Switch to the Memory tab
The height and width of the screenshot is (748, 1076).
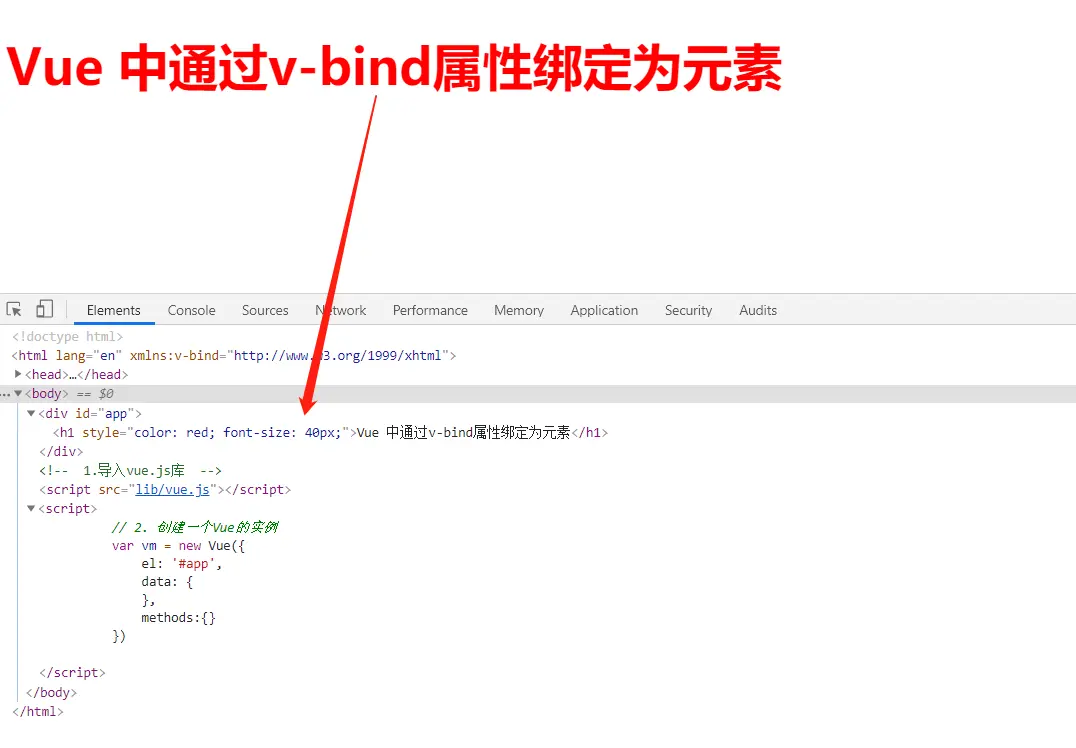click(x=519, y=310)
